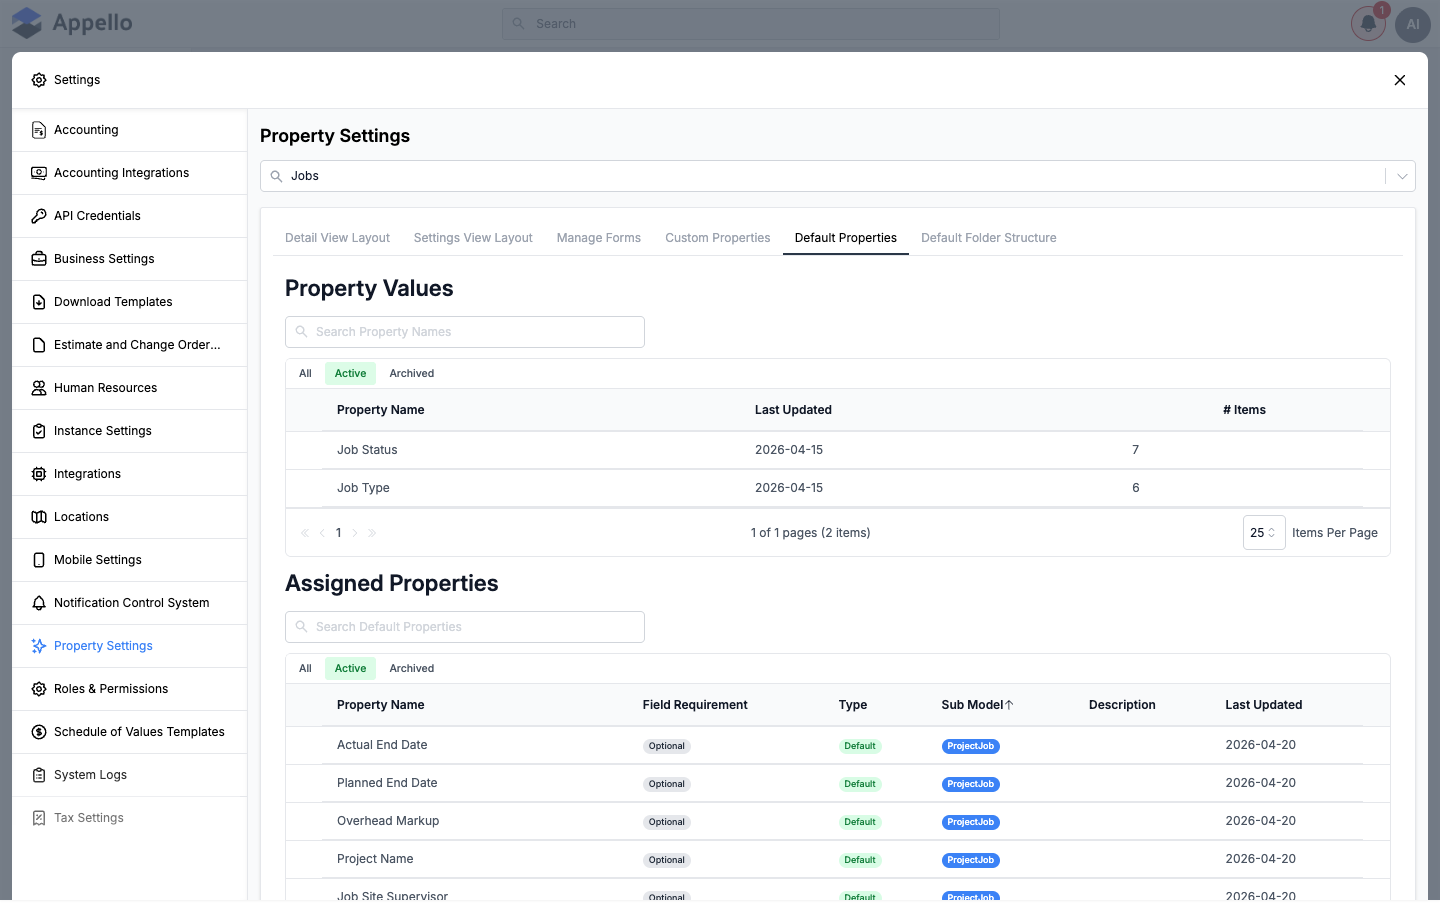Click the Notification Control System bell icon
This screenshot has width=1440, height=918.
(39, 603)
